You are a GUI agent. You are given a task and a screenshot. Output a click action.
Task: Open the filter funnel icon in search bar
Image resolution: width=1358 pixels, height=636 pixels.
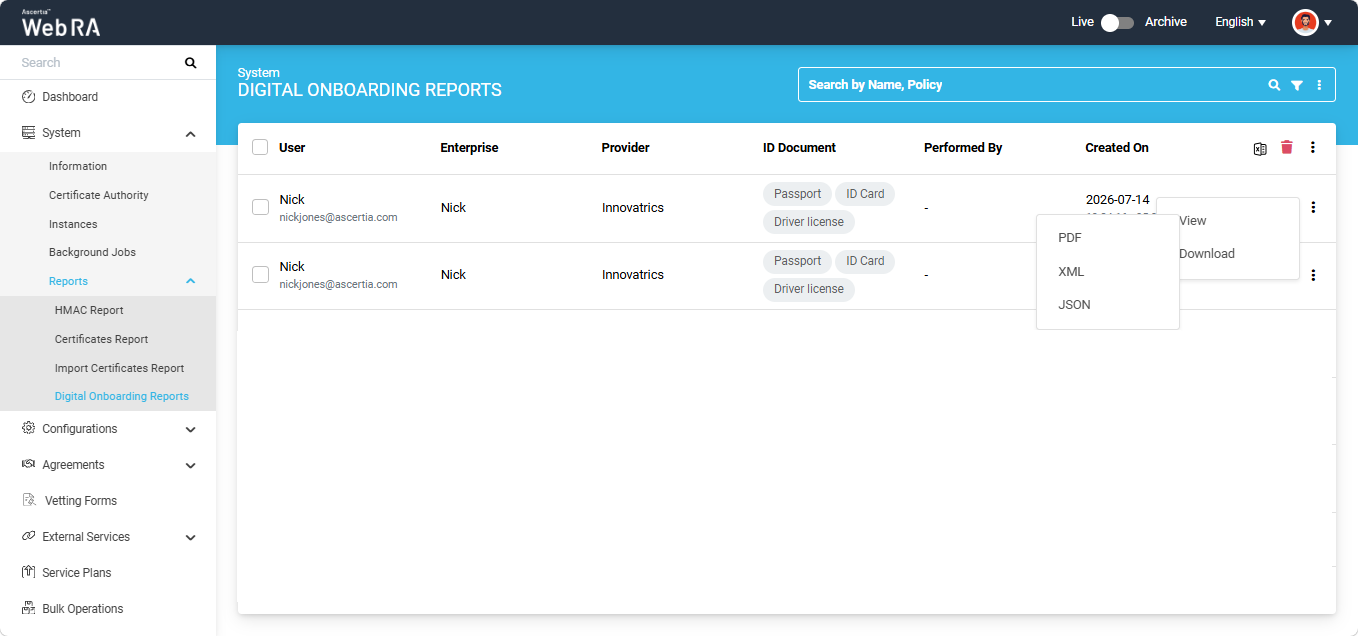[x=1297, y=85]
